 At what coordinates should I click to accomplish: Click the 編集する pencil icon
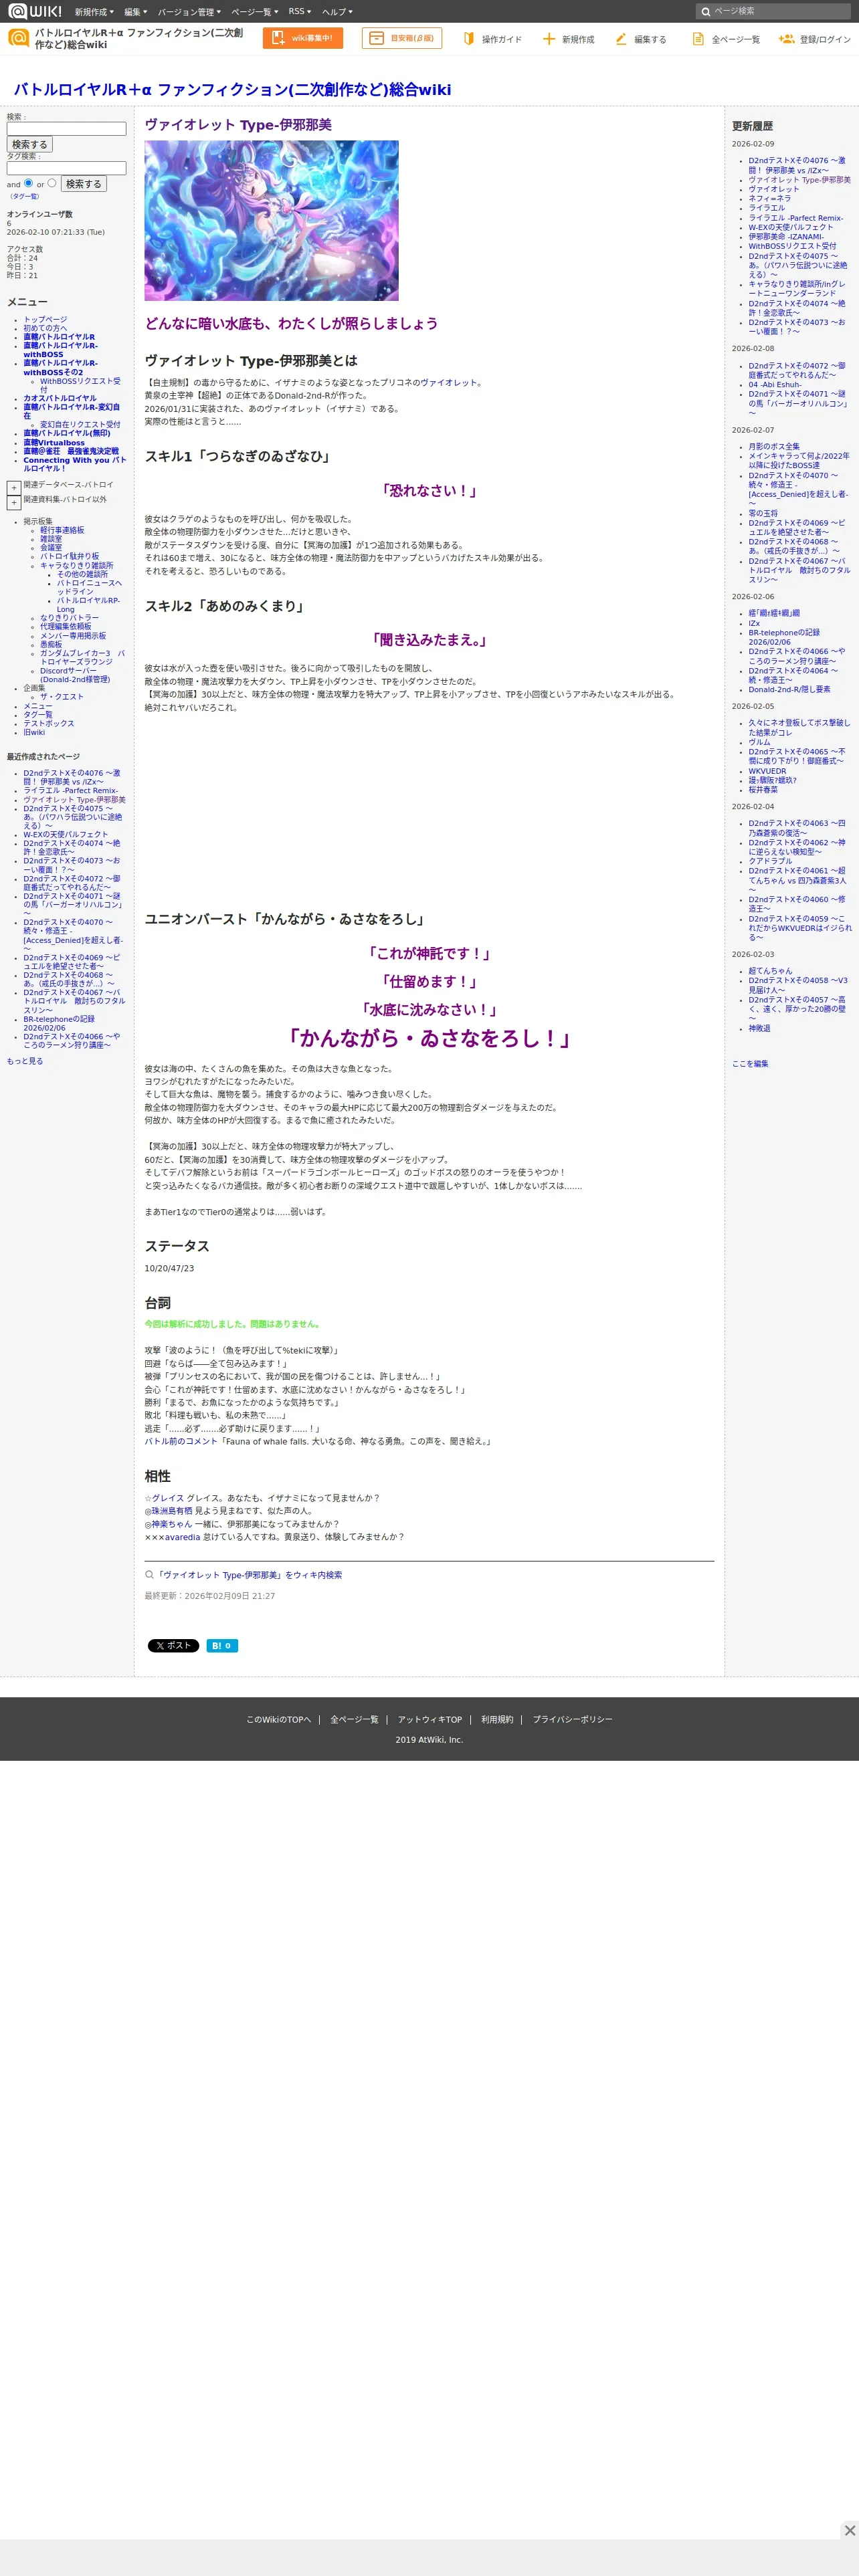coord(621,38)
